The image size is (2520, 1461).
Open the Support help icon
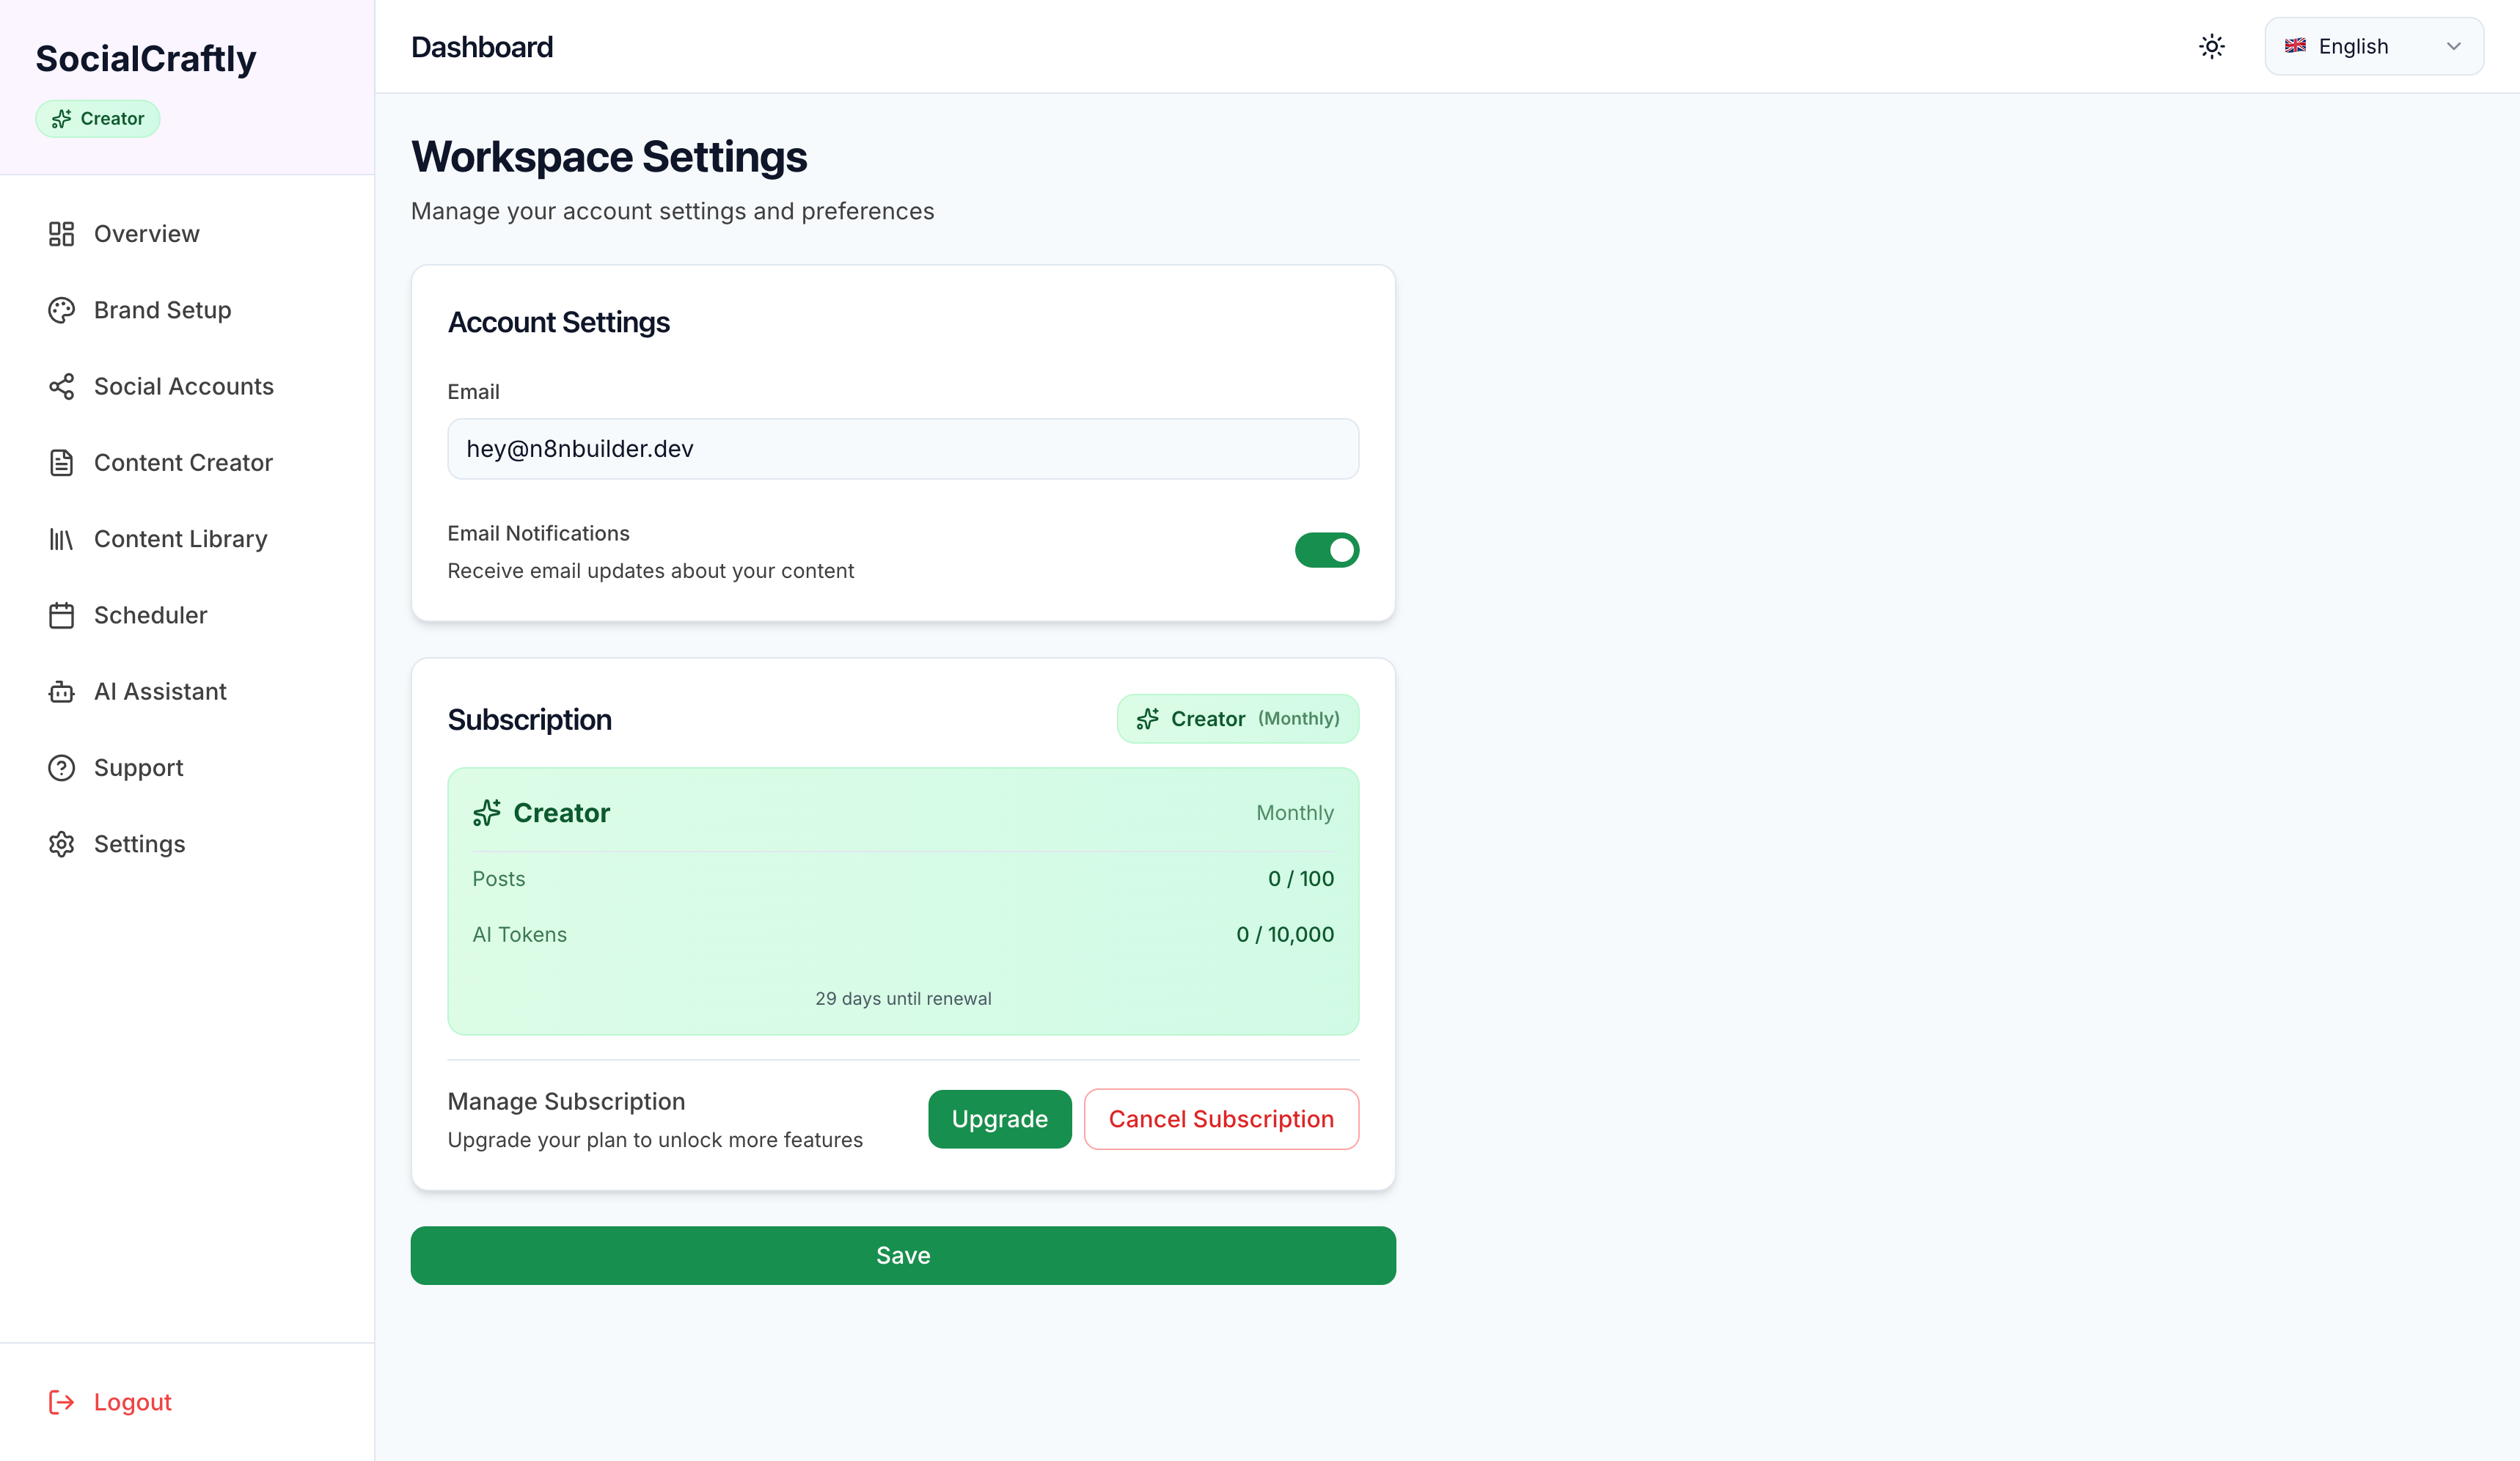pos(61,767)
